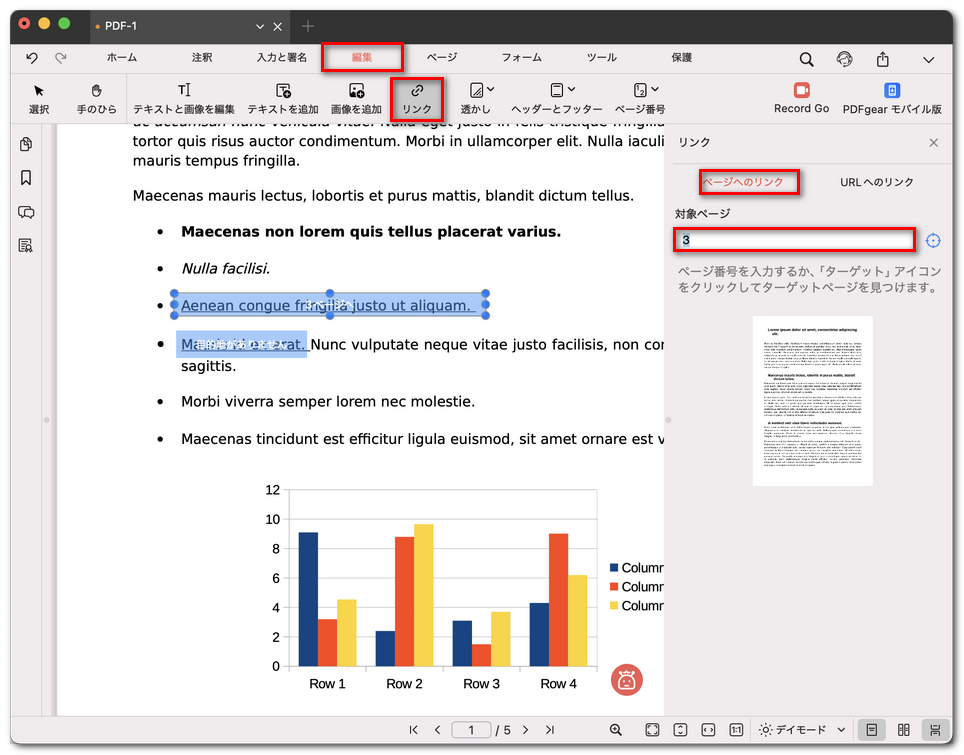Jump to the last page
The height and width of the screenshot is (755, 964).
pyautogui.click(x=550, y=730)
